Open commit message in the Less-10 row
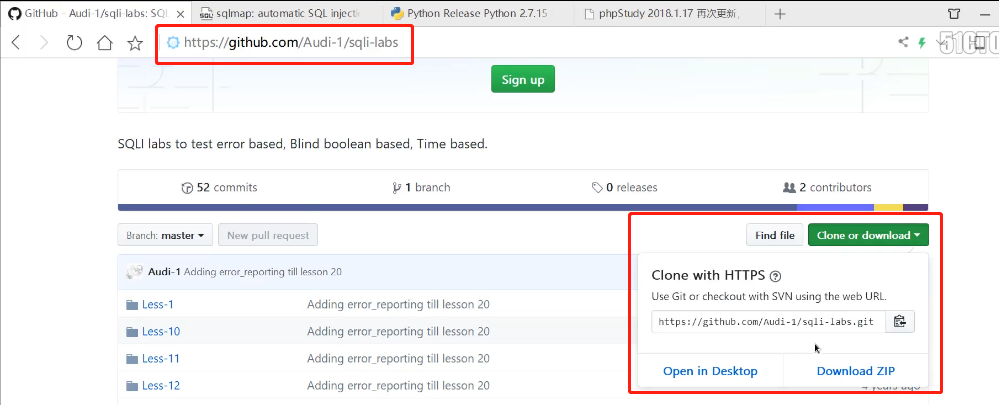This screenshot has height=405, width=999. pyautogui.click(x=398, y=332)
